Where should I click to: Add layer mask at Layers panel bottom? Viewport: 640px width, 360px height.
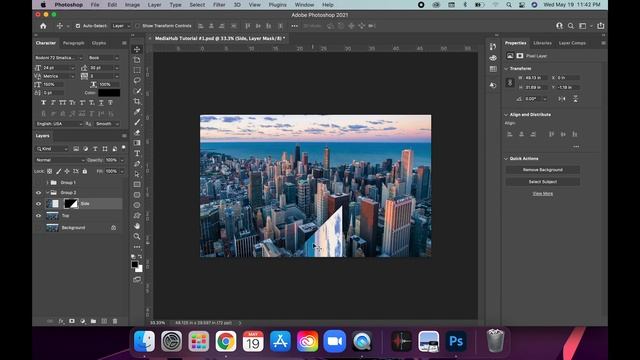72,321
